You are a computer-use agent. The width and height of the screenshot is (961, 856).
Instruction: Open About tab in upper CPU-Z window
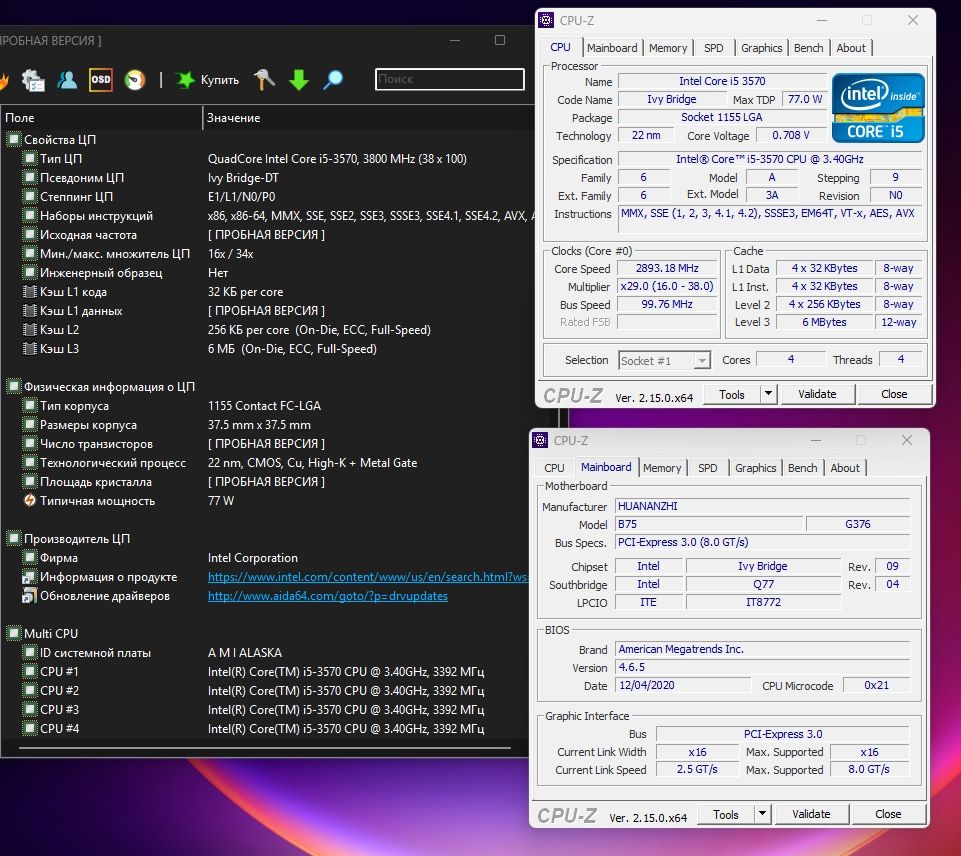click(x=851, y=48)
